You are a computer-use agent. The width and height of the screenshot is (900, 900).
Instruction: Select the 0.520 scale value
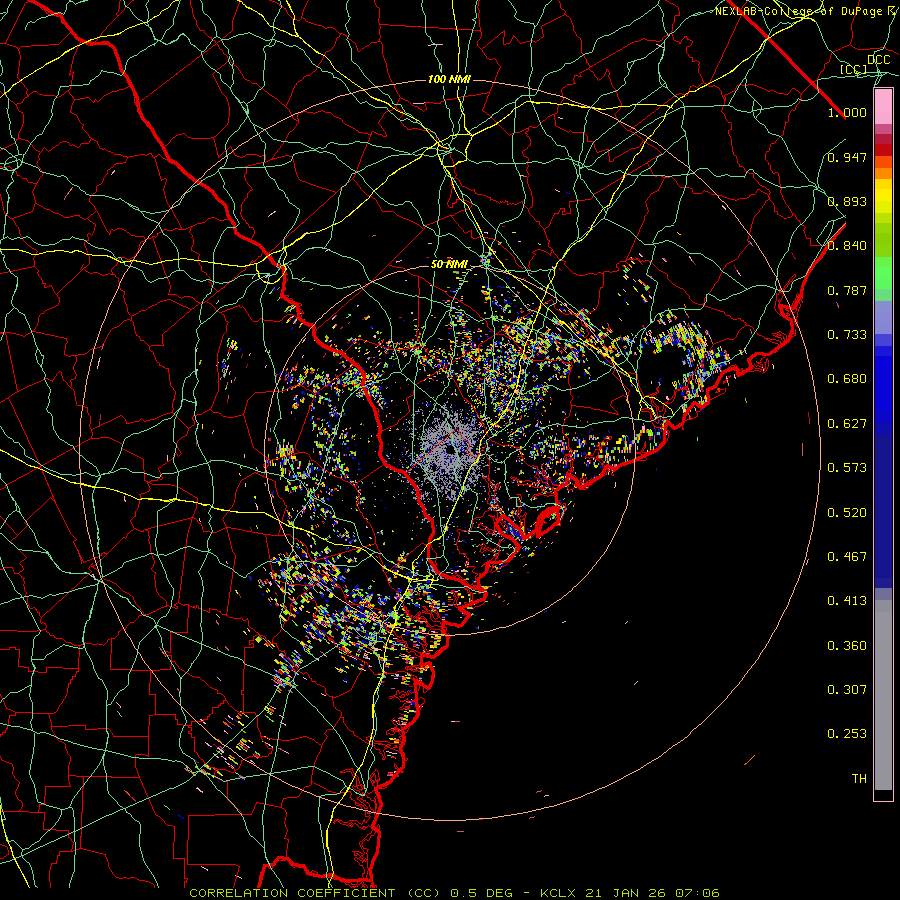[x=847, y=513]
